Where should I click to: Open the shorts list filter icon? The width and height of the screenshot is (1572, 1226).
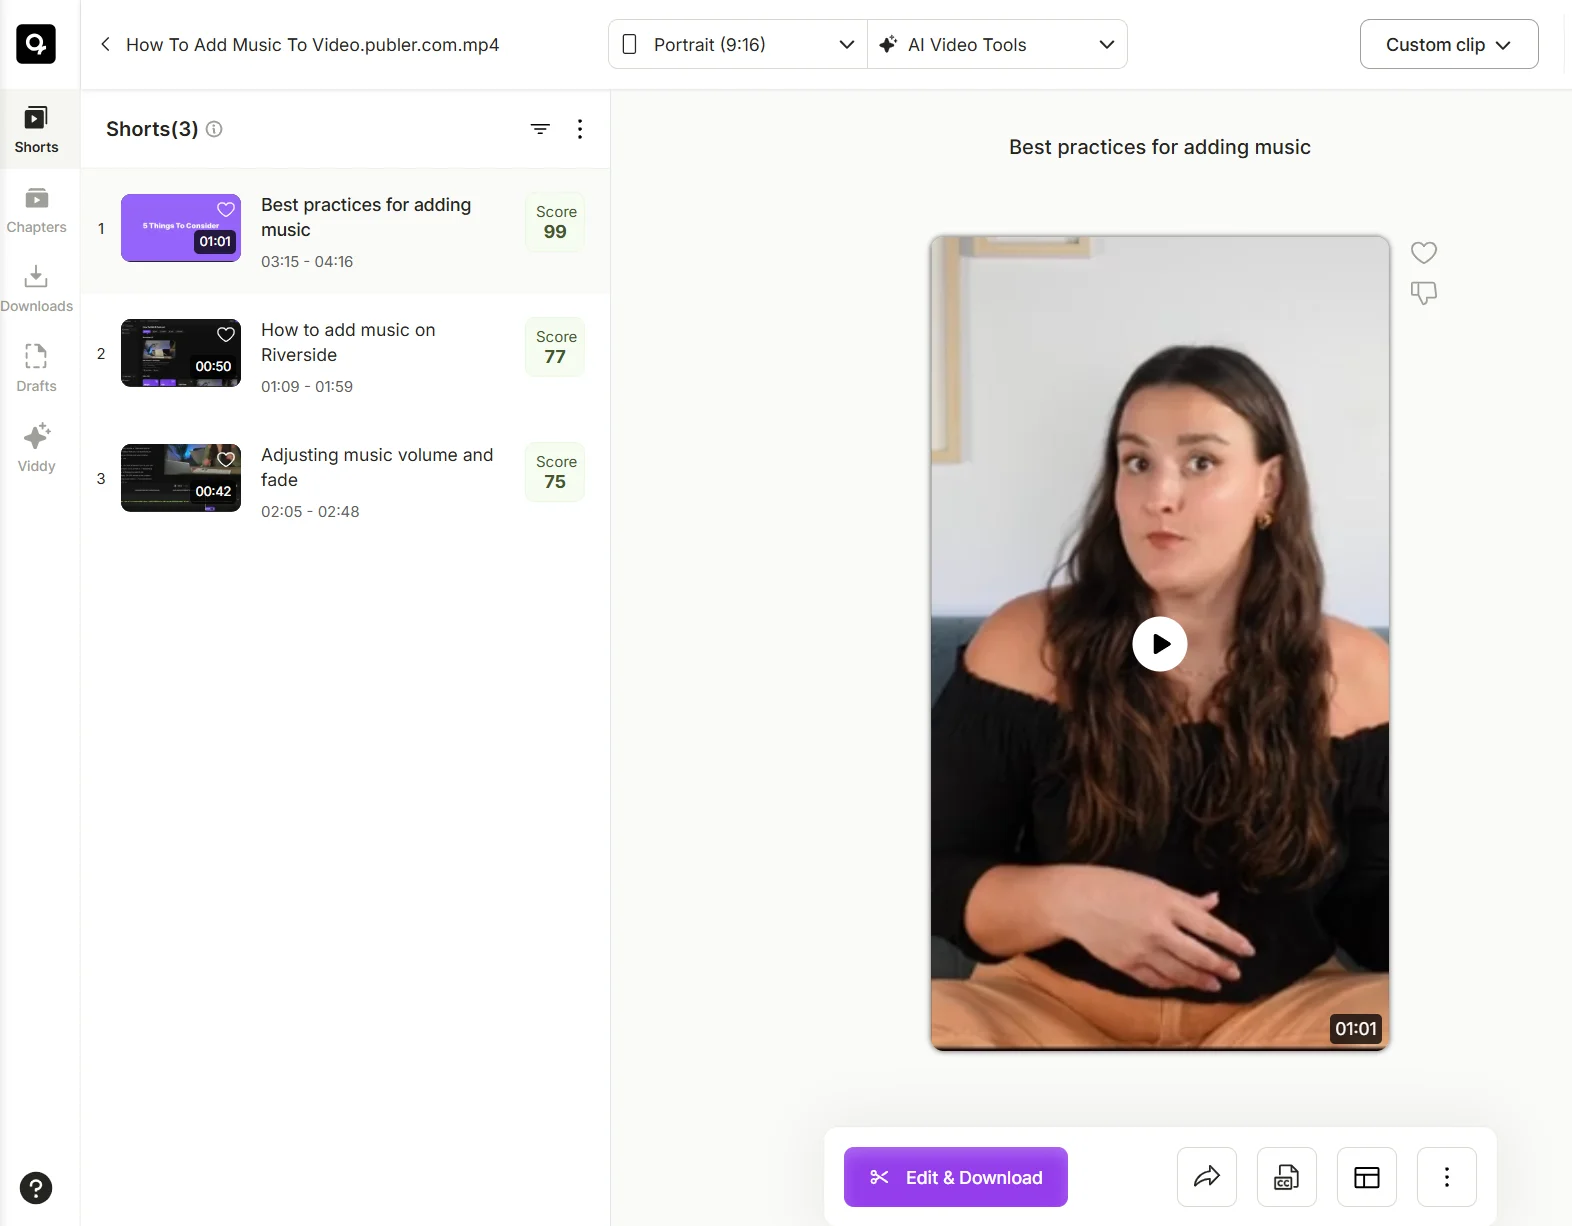[x=540, y=129]
